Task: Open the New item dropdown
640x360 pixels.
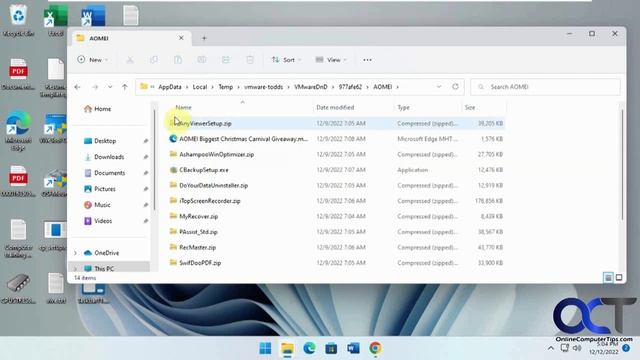Action: (93, 60)
